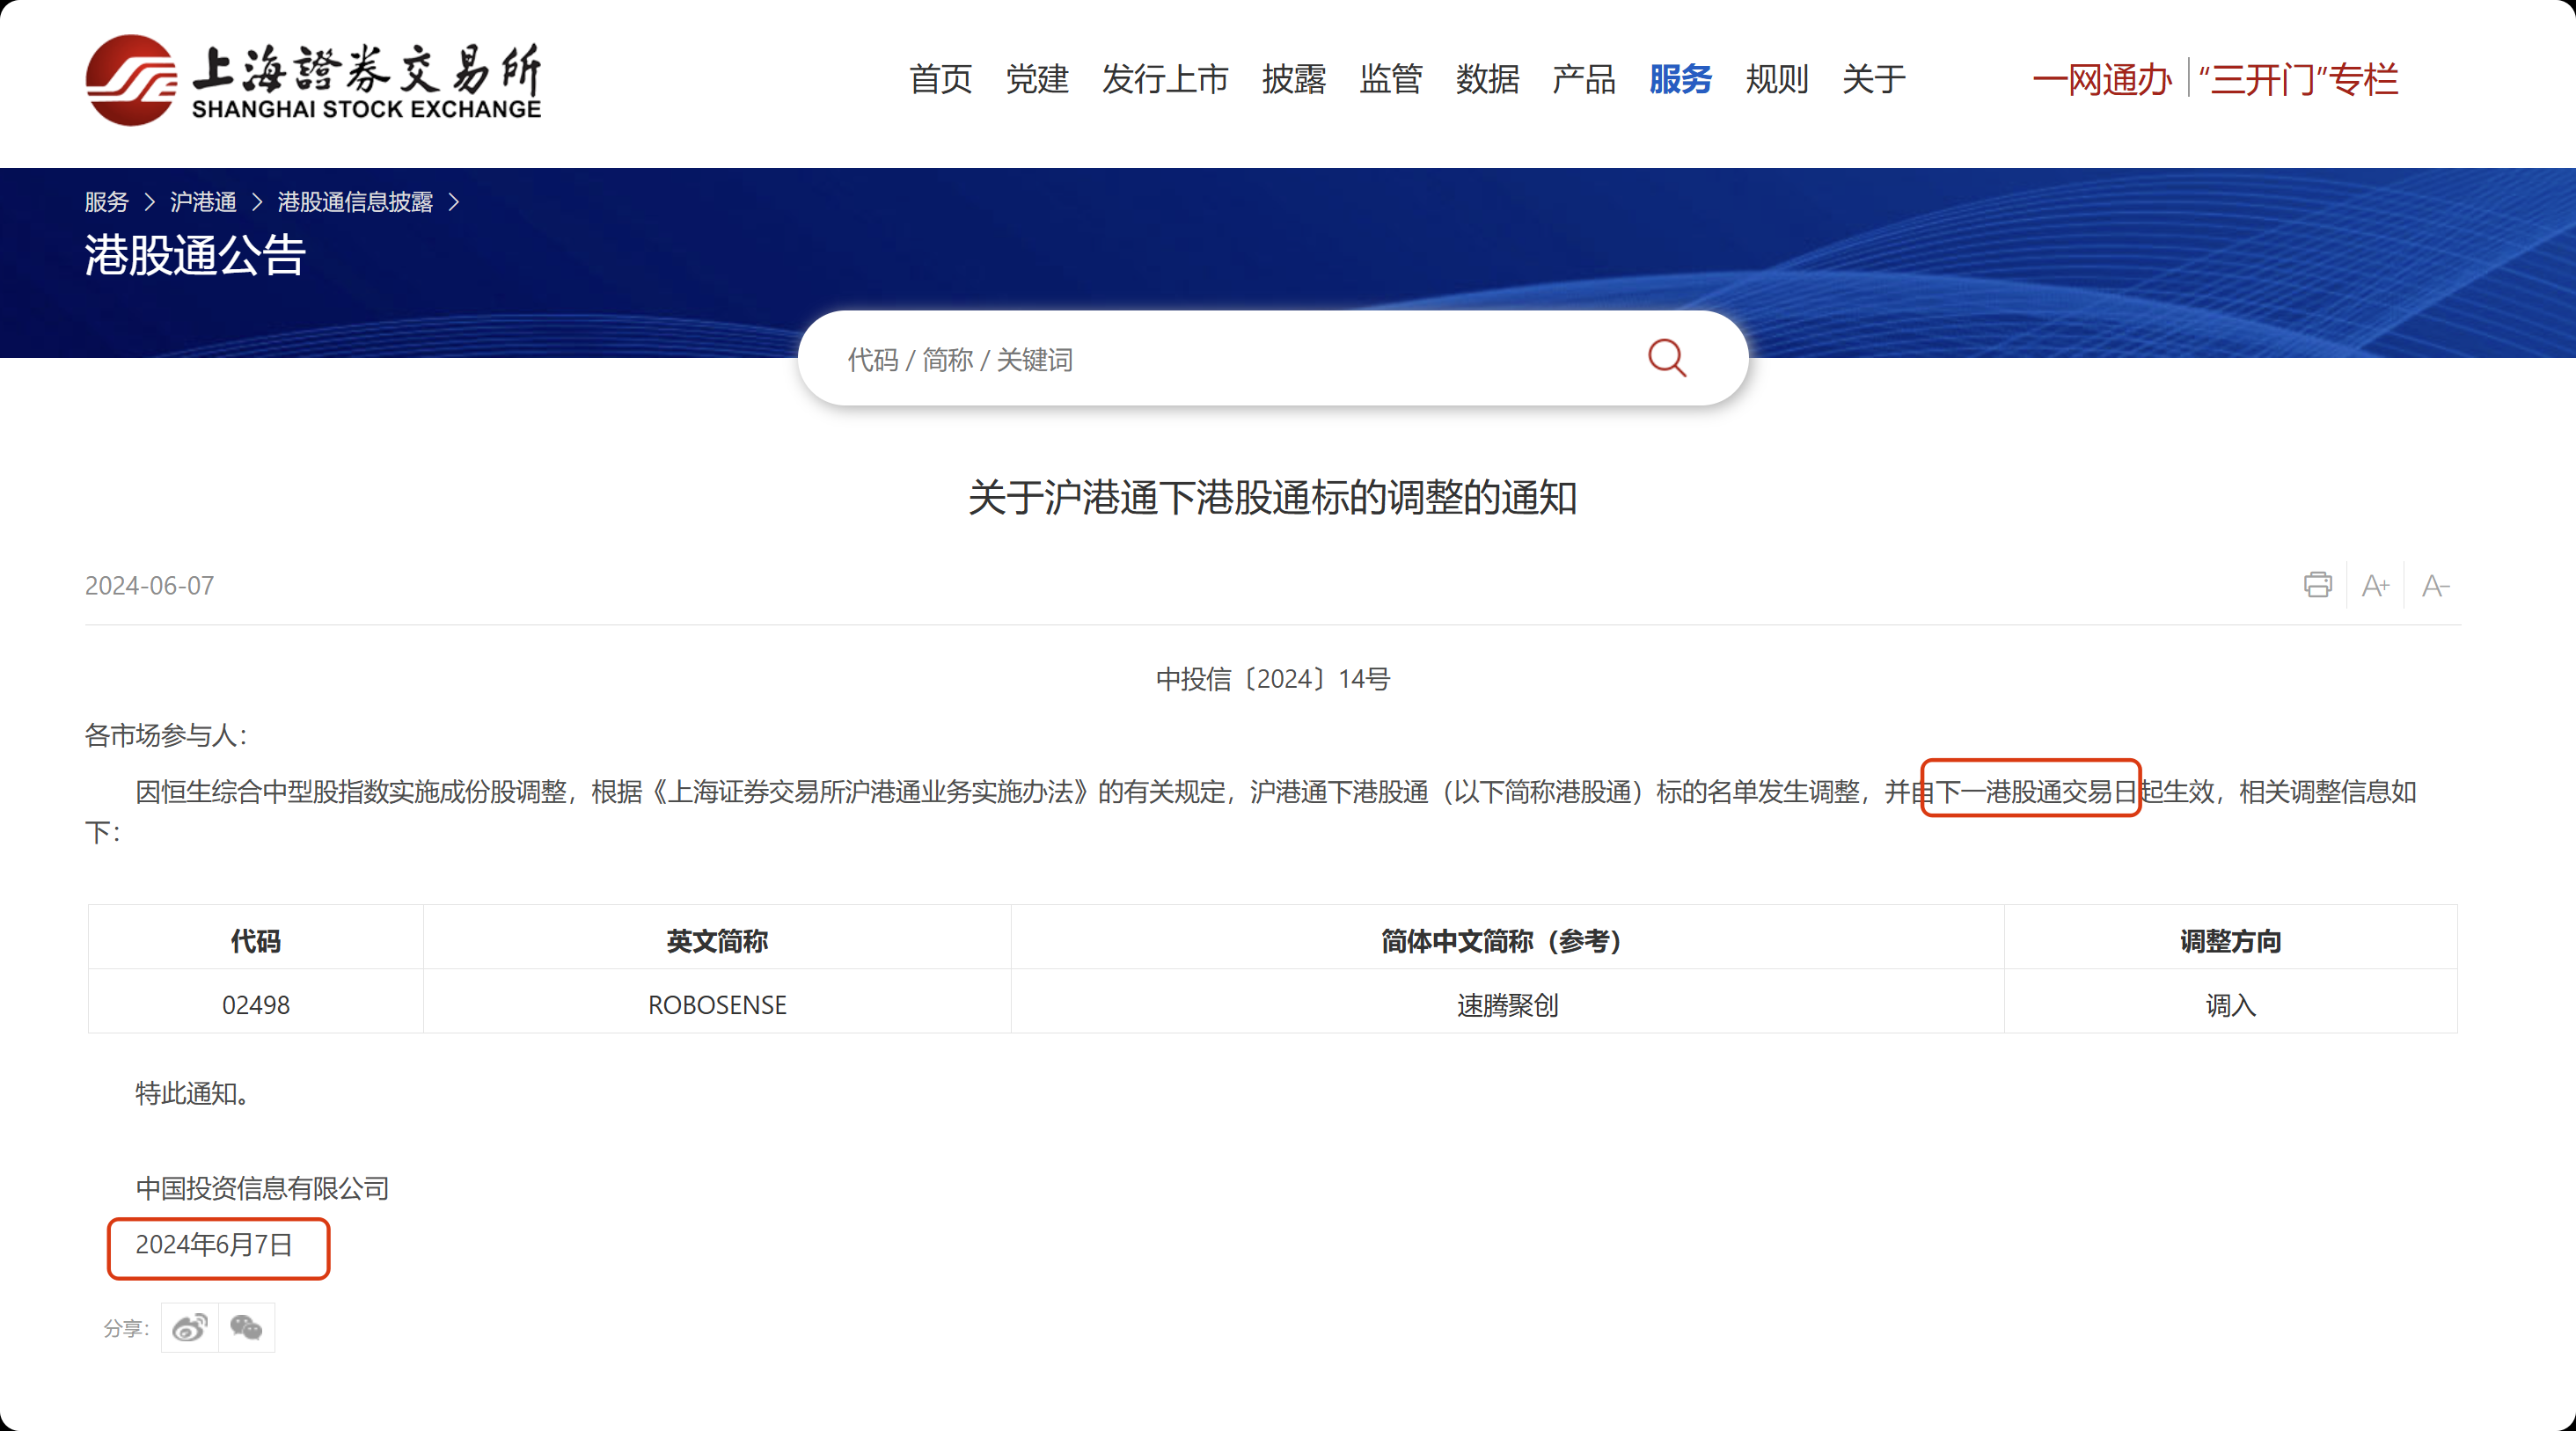
Task: Click the print page icon
Action: (x=2317, y=585)
